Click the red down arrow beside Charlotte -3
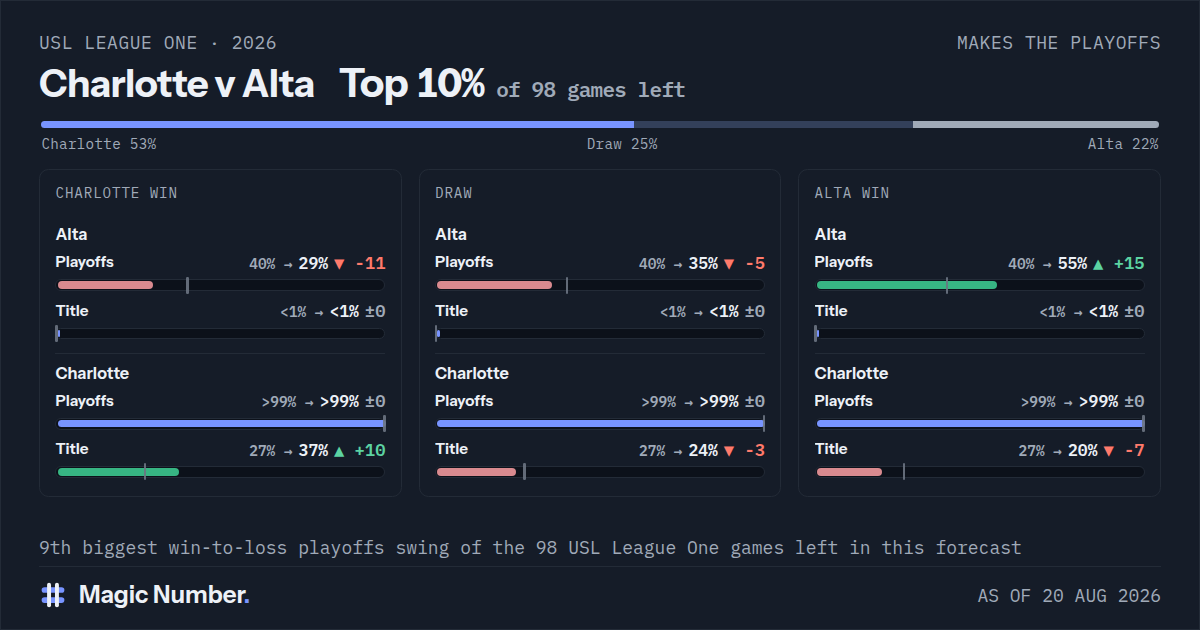The width and height of the screenshot is (1200, 630). [728, 451]
